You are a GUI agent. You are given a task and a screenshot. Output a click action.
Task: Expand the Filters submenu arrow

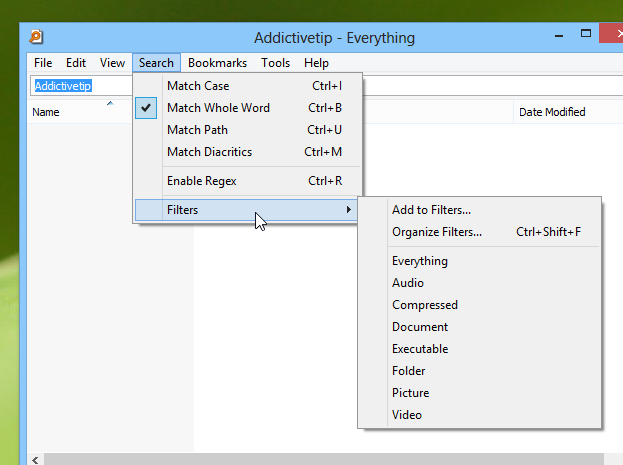(x=348, y=209)
